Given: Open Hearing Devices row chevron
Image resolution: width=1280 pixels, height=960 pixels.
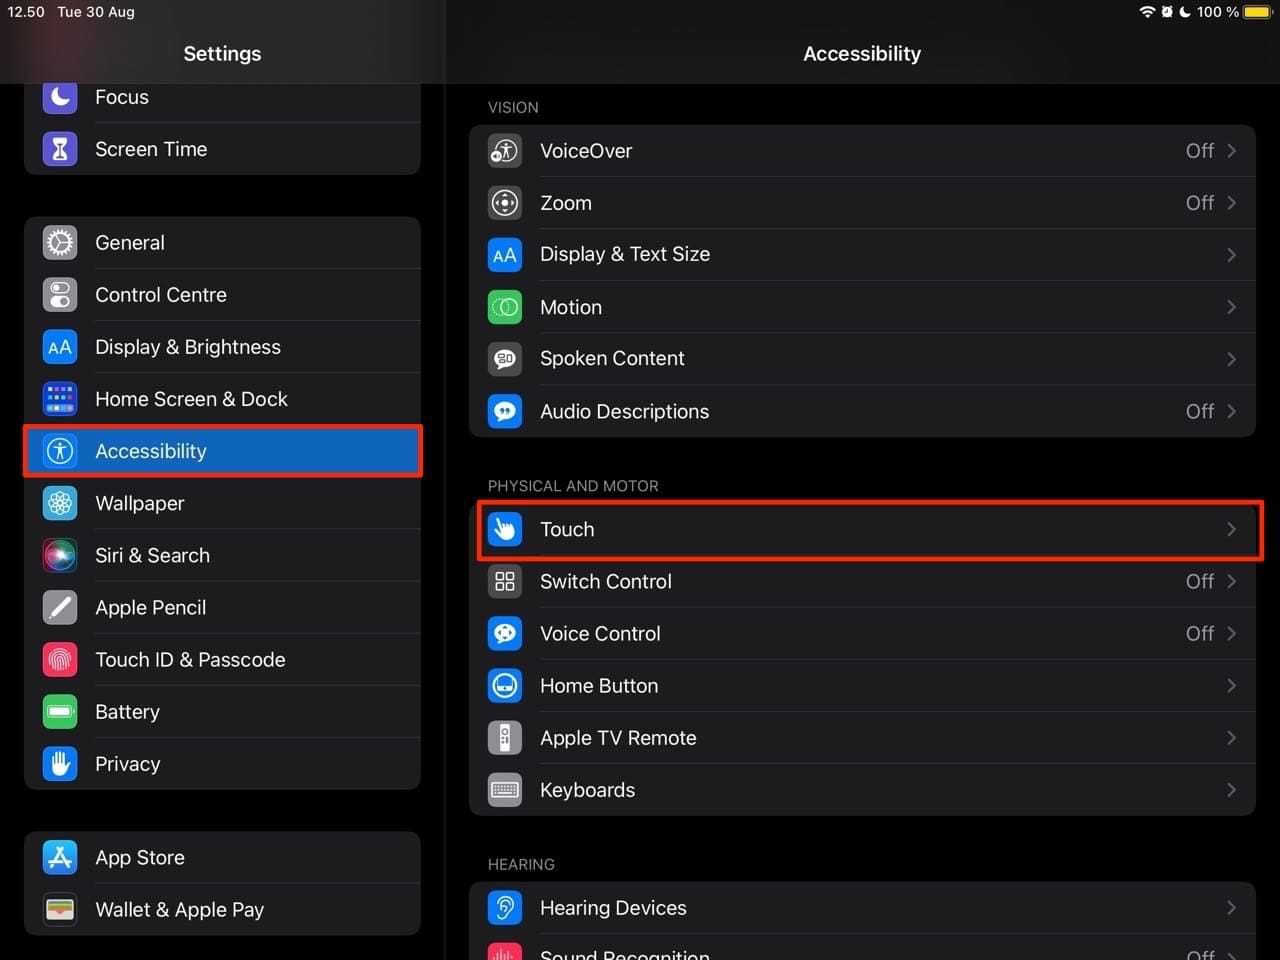Looking at the screenshot, I should [x=1232, y=907].
